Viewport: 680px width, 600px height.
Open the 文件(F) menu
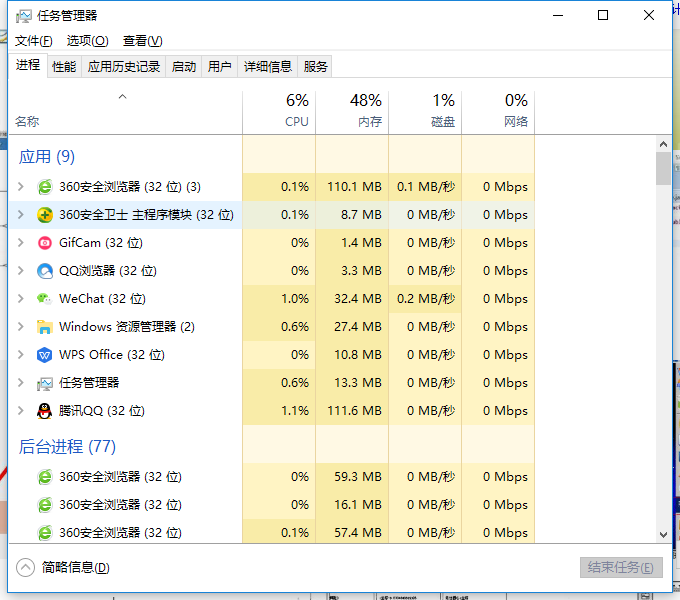pos(33,41)
